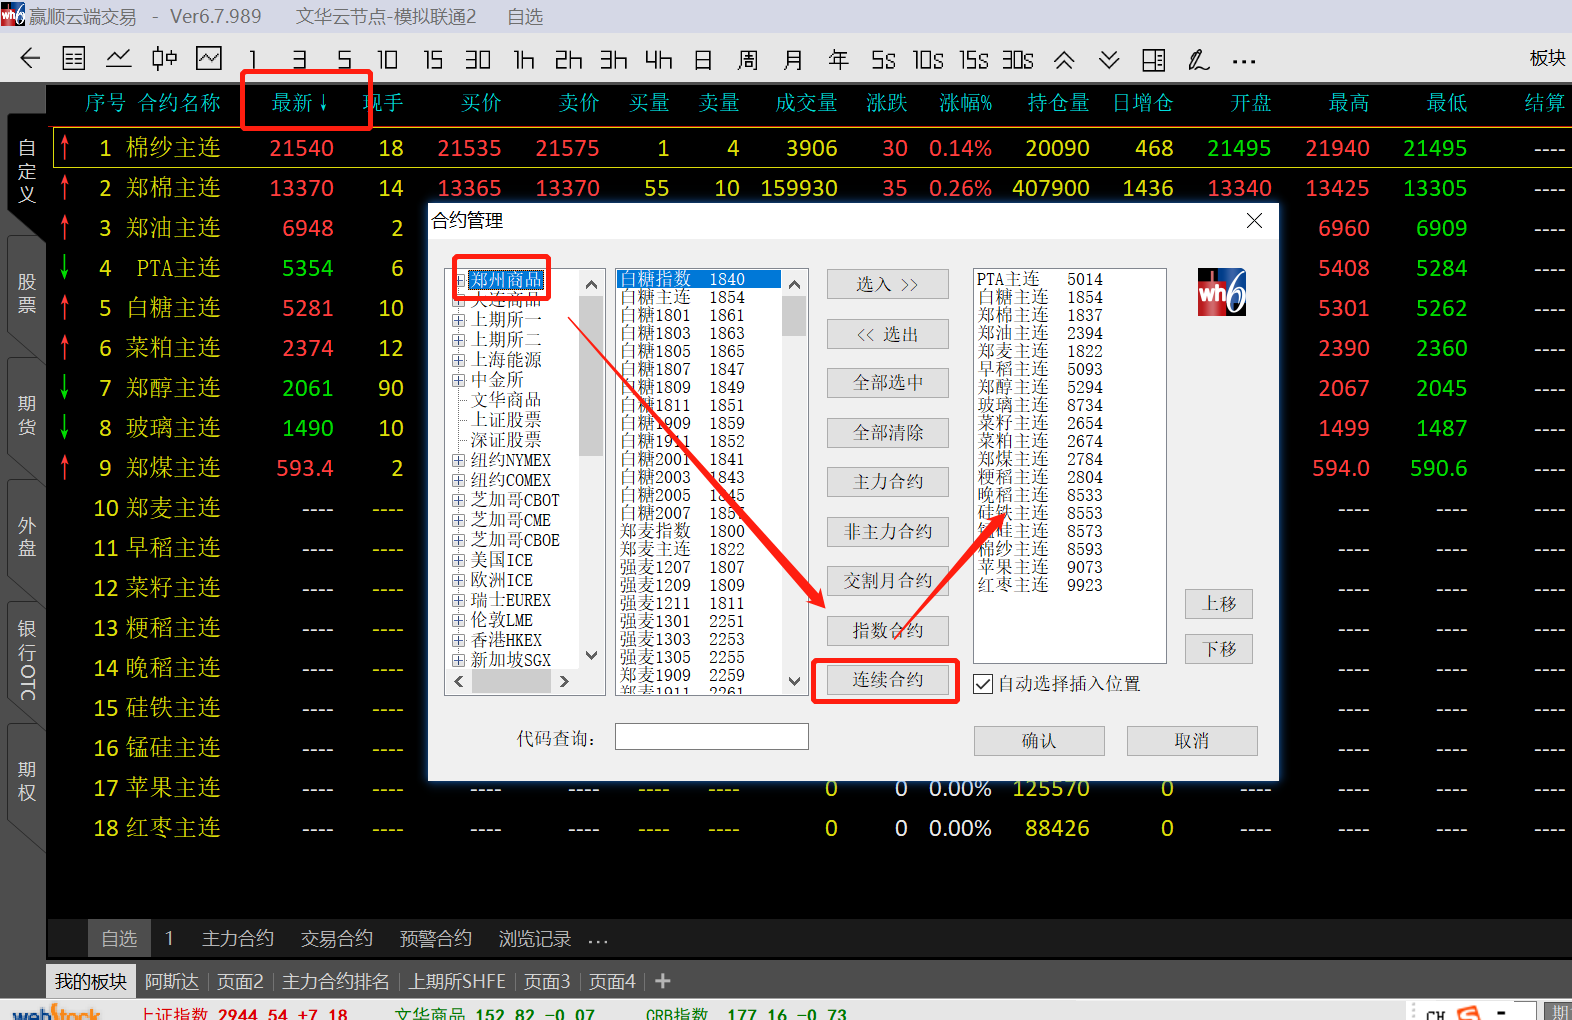
Task: Expand the 伦敦LME tree node
Action: point(458,620)
